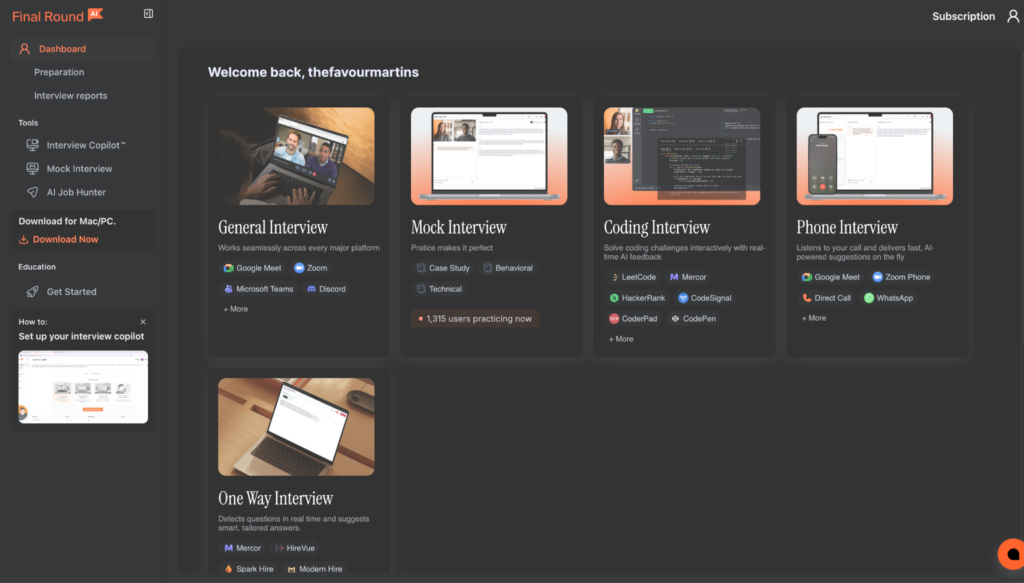Viewport: 1024px width, 583px height.
Task: Collapse the sidebar with the panel icon
Action: coord(148,14)
